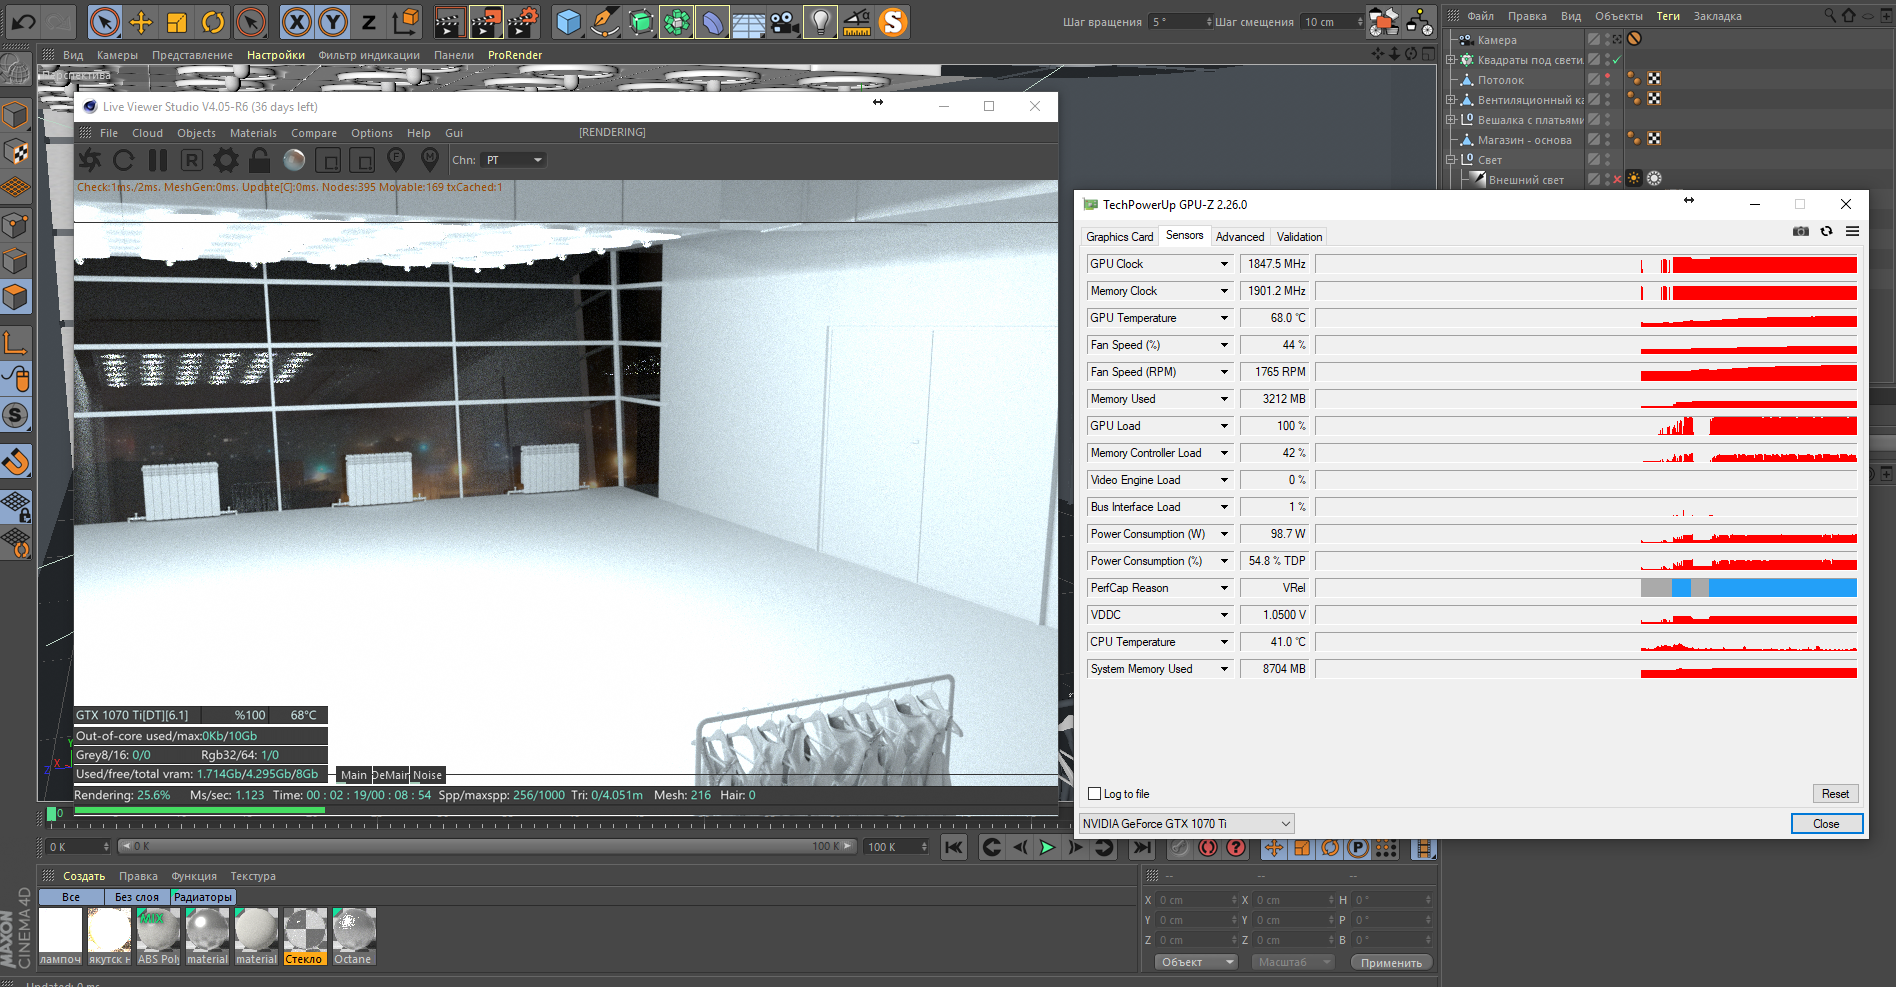Image resolution: width=1896 pixels, height=987 pixels.
Task: Click the red question-mark keyframe icon
Action: 1237,848
